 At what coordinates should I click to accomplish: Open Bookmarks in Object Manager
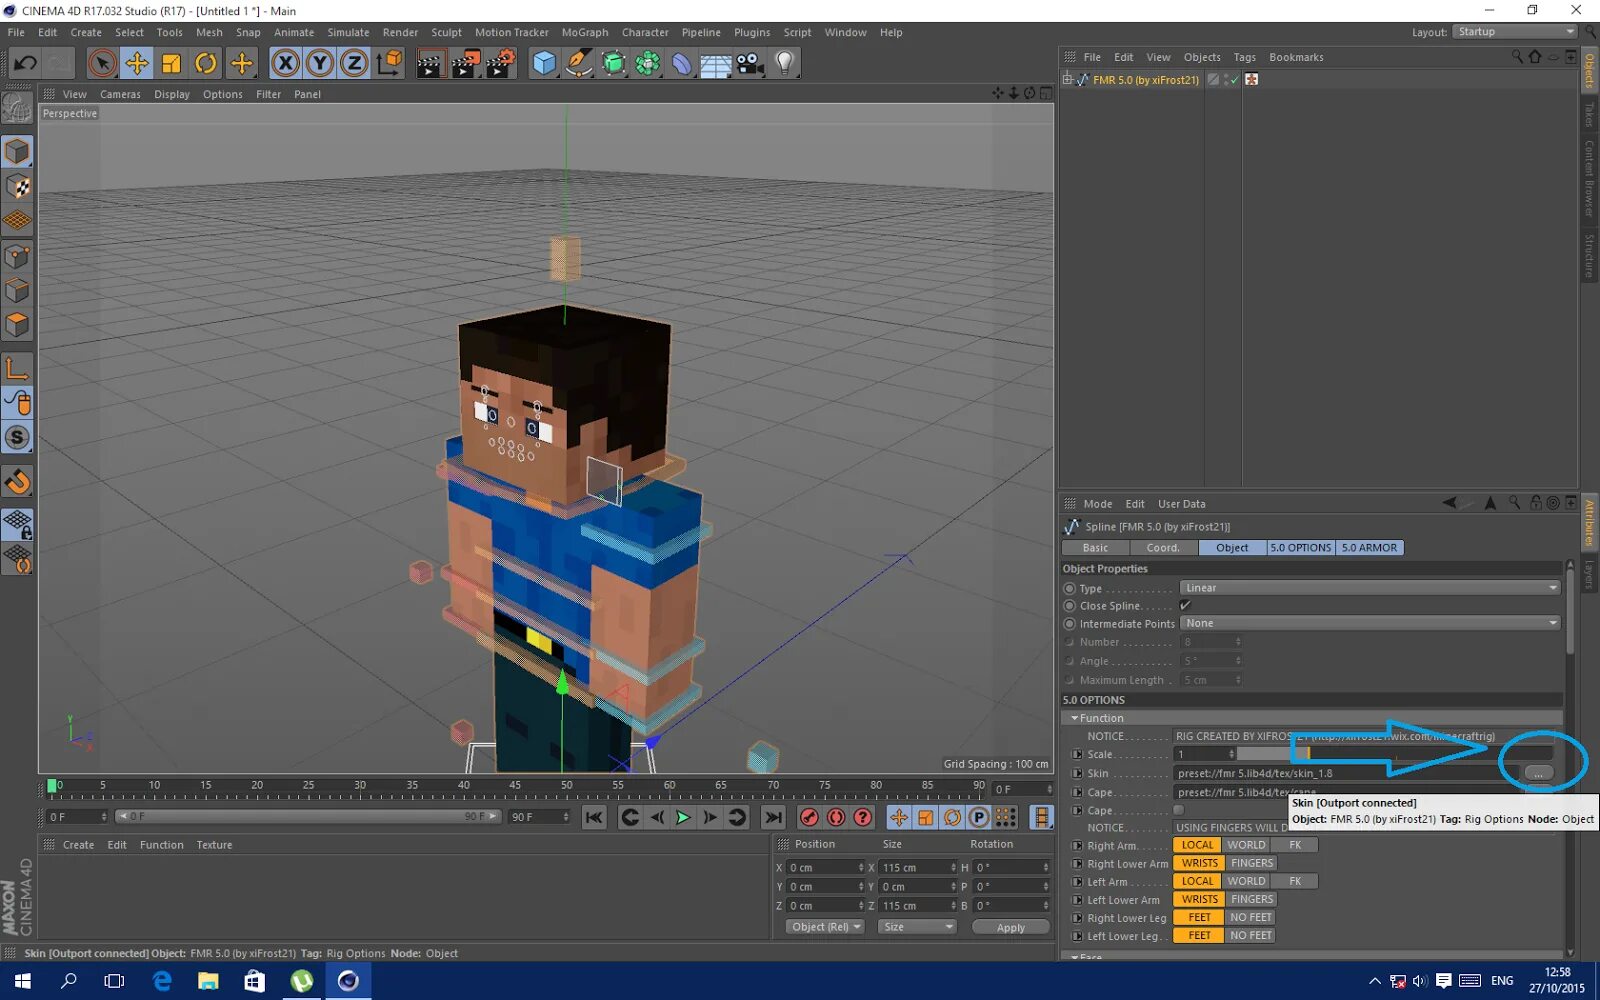pyautogui.click(x=1296, y=57)
